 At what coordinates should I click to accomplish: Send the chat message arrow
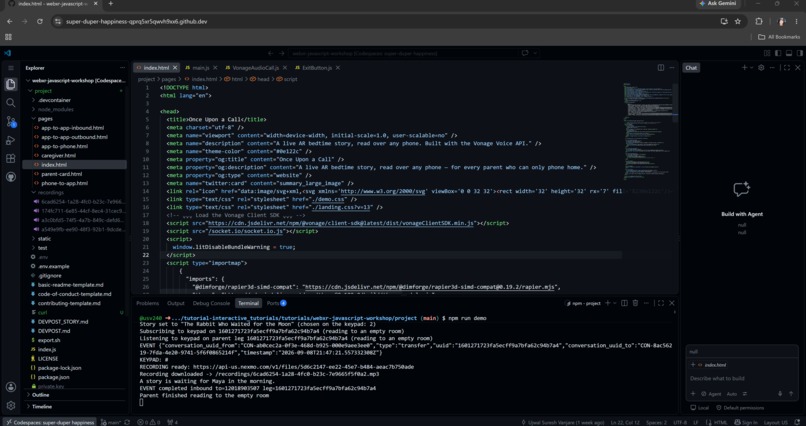791,394
